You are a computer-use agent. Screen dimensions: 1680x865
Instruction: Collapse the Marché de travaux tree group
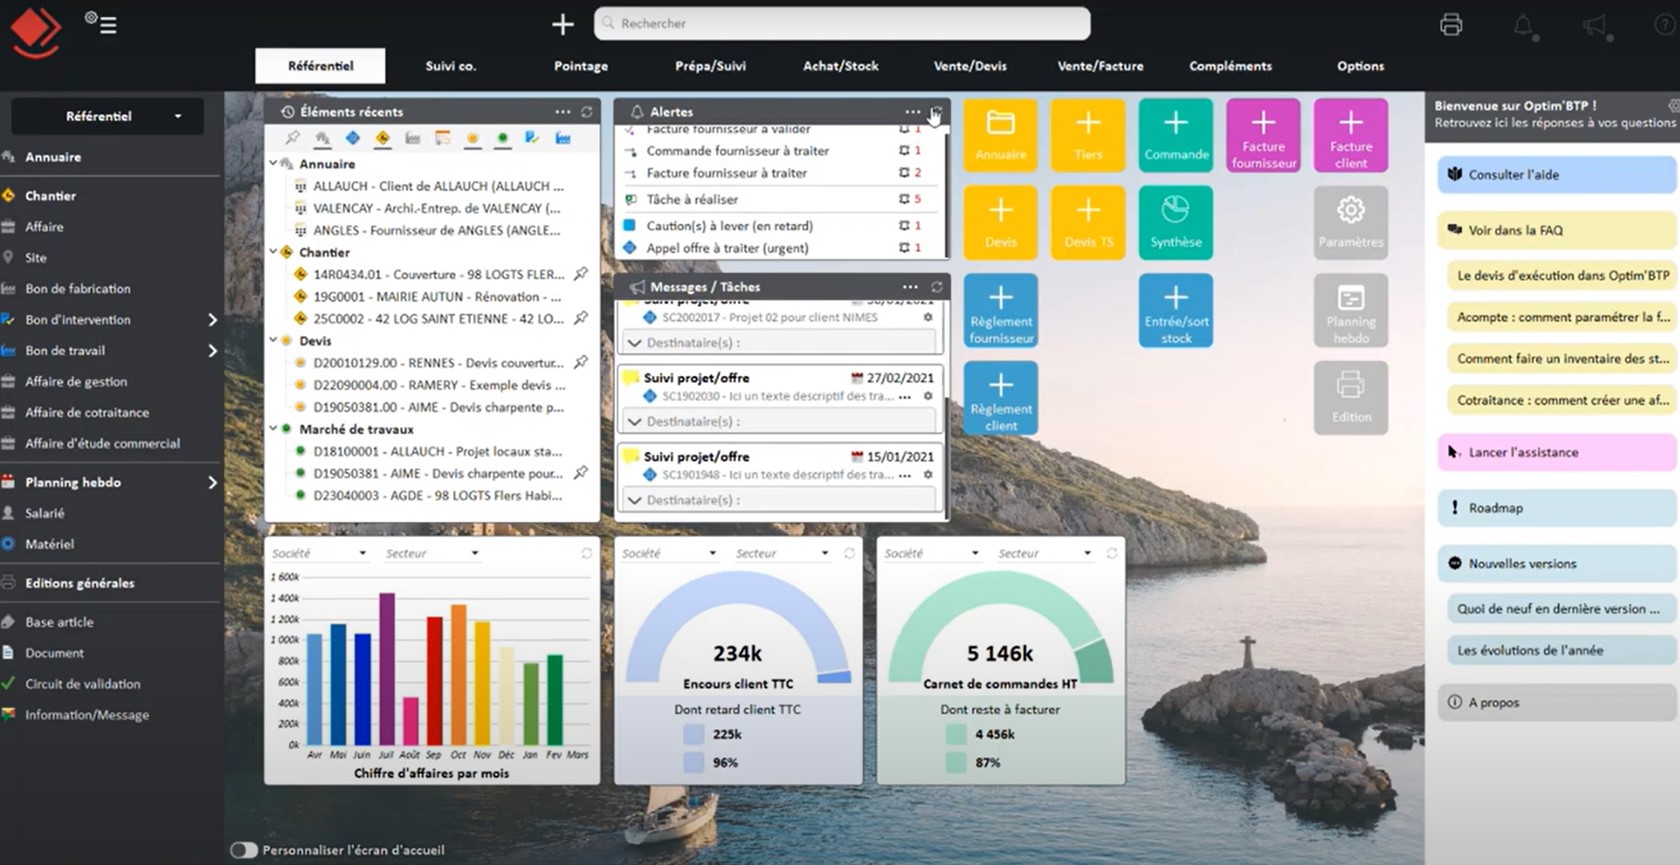274,429
